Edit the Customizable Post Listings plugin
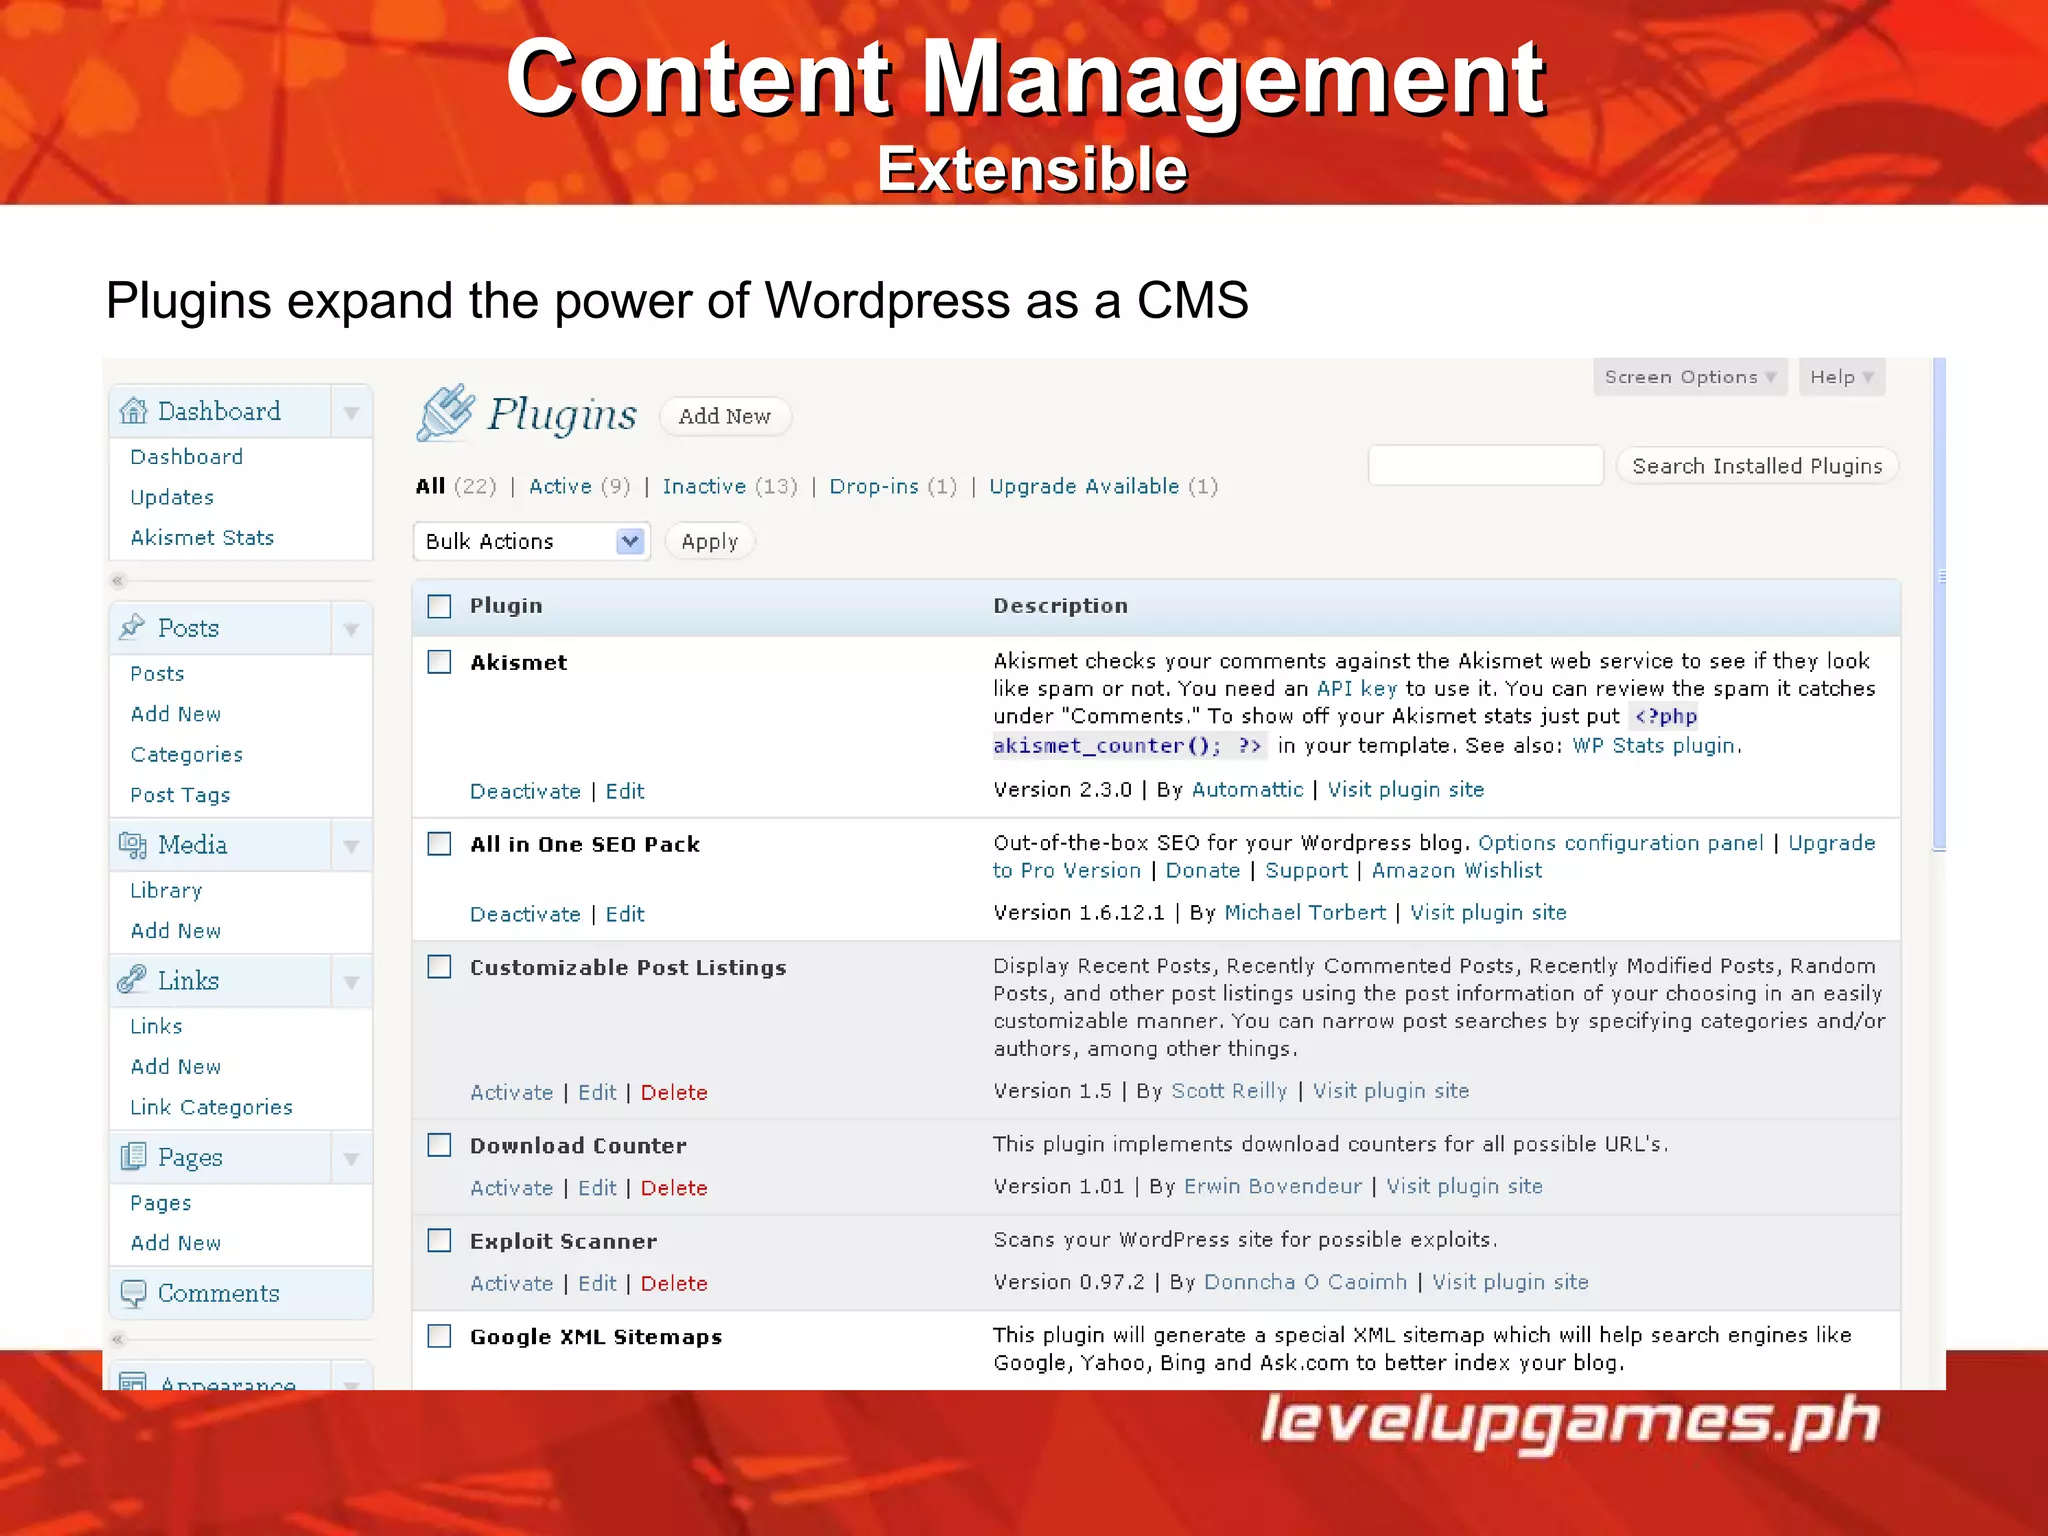This screenshot has height=1536, width=2048. tap(597, 1092)
